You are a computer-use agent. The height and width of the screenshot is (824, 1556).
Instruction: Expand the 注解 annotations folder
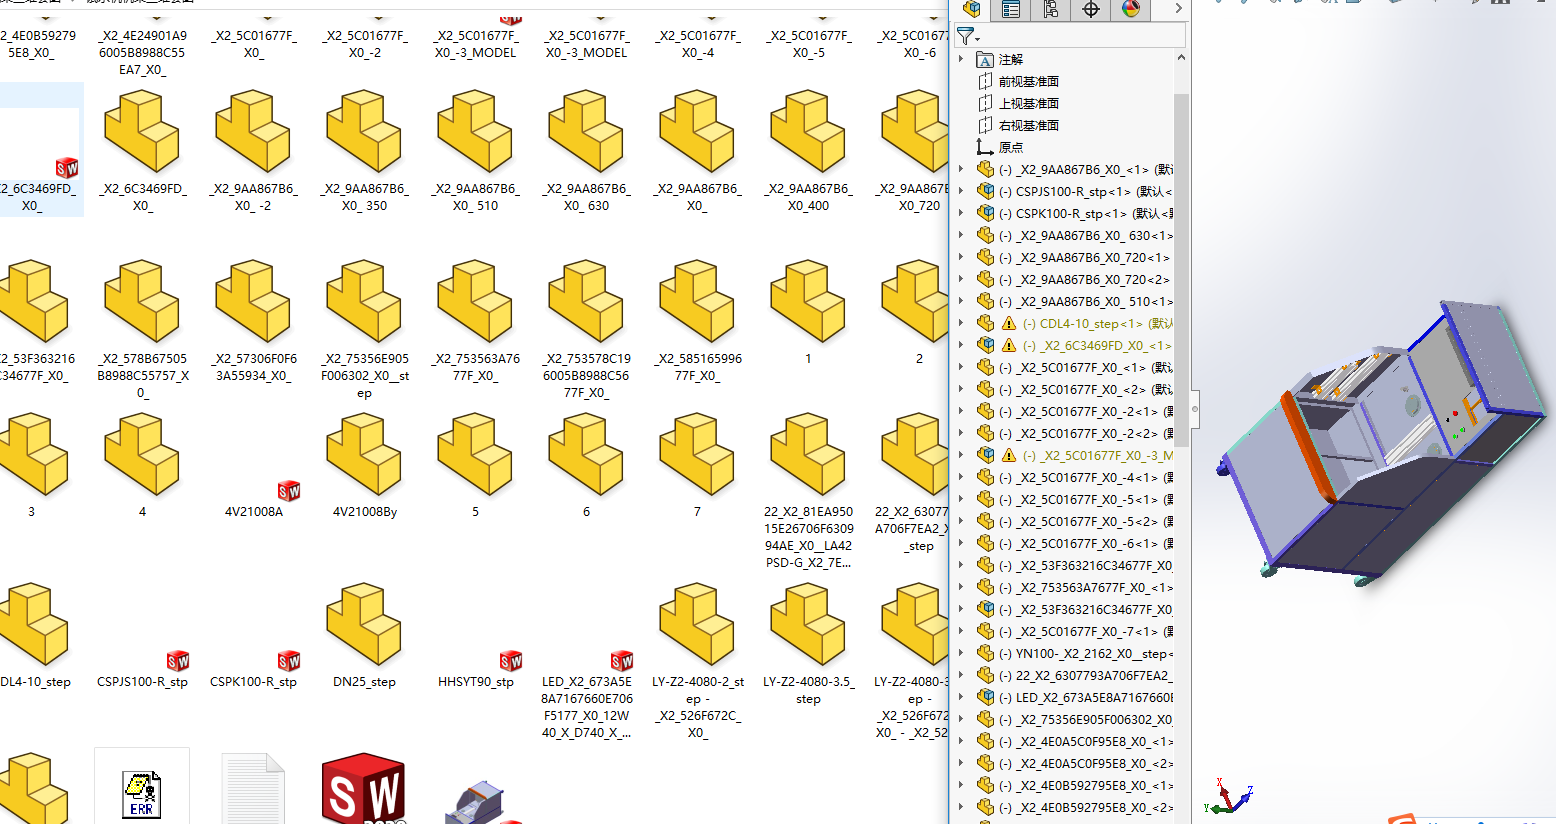tap(961, 59)
